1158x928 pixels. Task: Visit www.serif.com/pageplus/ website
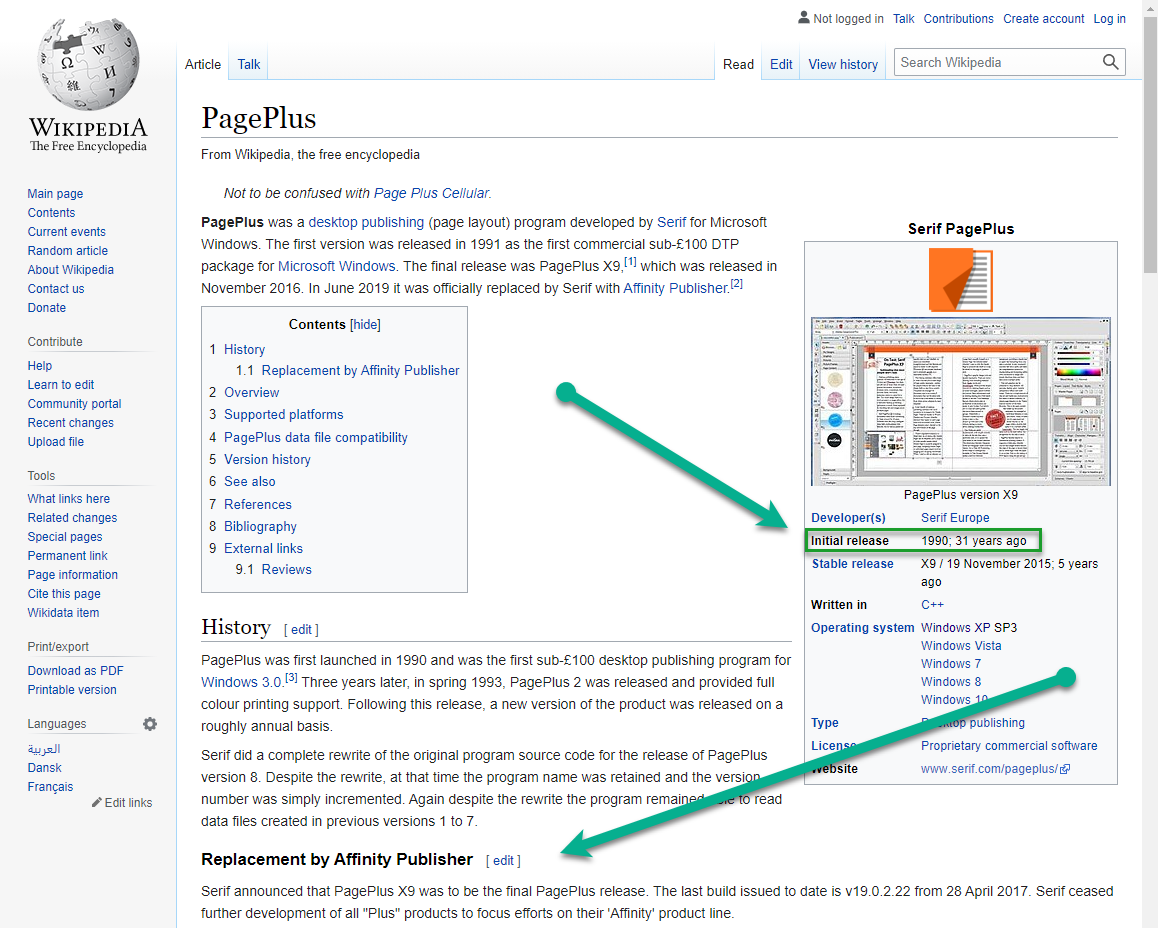tap(989, 769)
